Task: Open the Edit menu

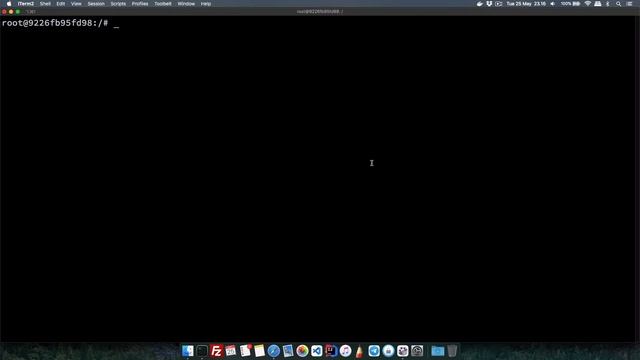Action: pos(61,4)
